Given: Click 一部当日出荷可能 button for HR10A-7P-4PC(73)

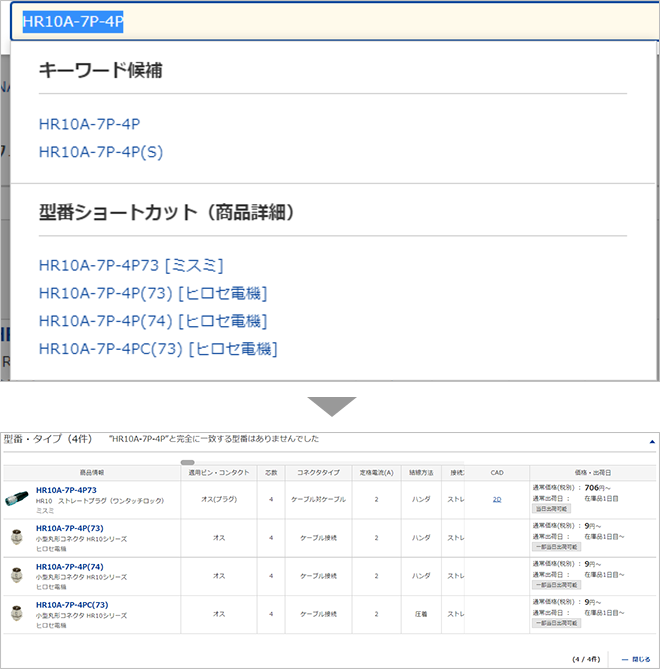Looking at the screenshot, I should pos(558,623).
